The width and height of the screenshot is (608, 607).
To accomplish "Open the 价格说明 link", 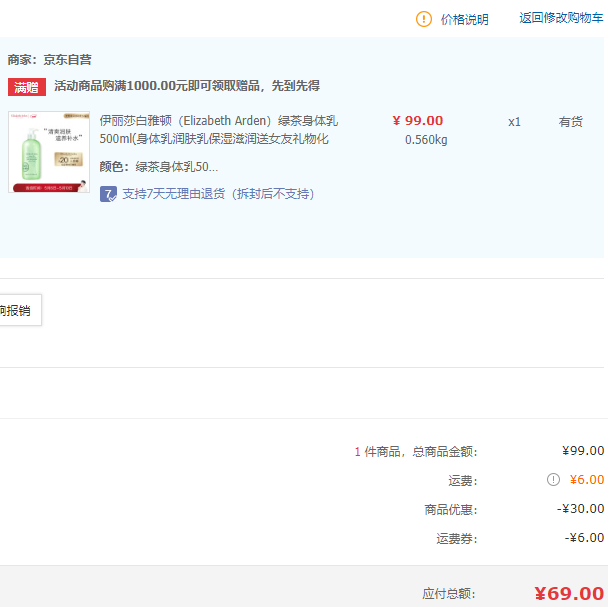I will pyautogui.click(x=464, y=19).
